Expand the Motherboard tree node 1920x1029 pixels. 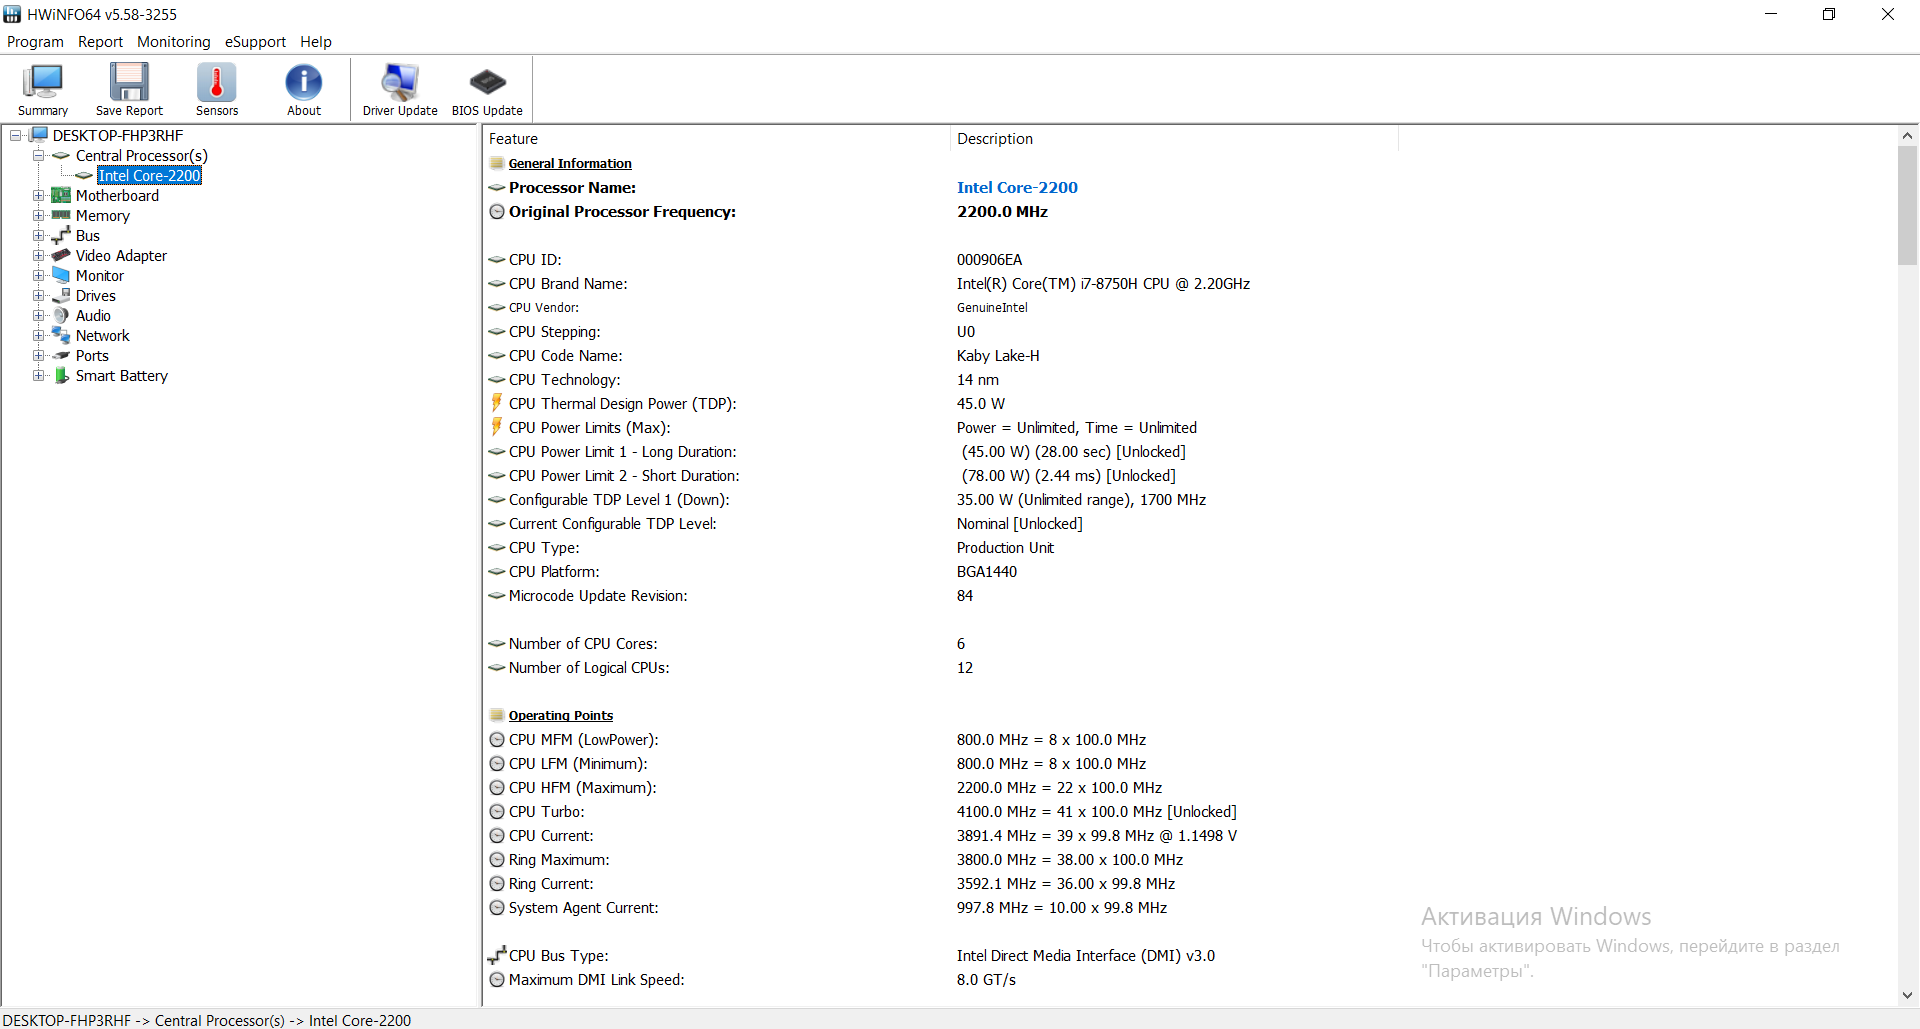(x=38, y=195)
